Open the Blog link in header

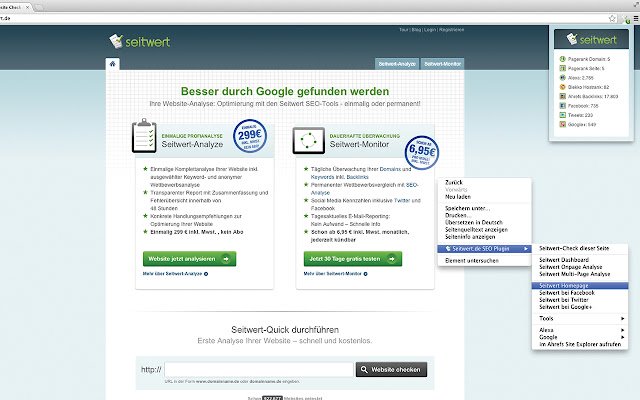point(416,30)
